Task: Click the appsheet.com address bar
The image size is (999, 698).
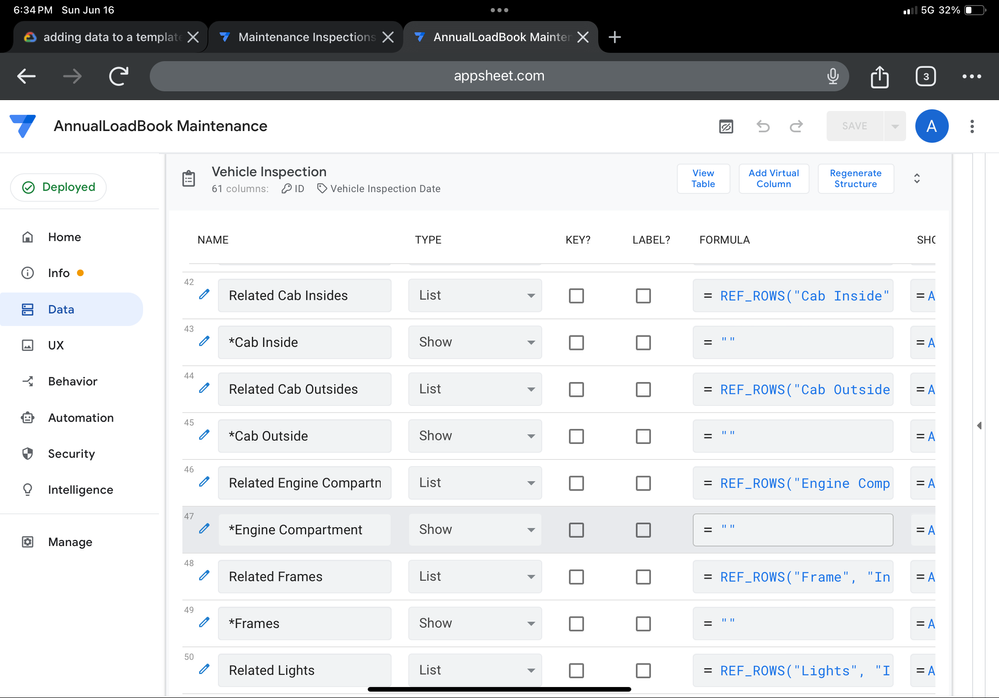Action: pyautogui.click(x=499, y=76)
